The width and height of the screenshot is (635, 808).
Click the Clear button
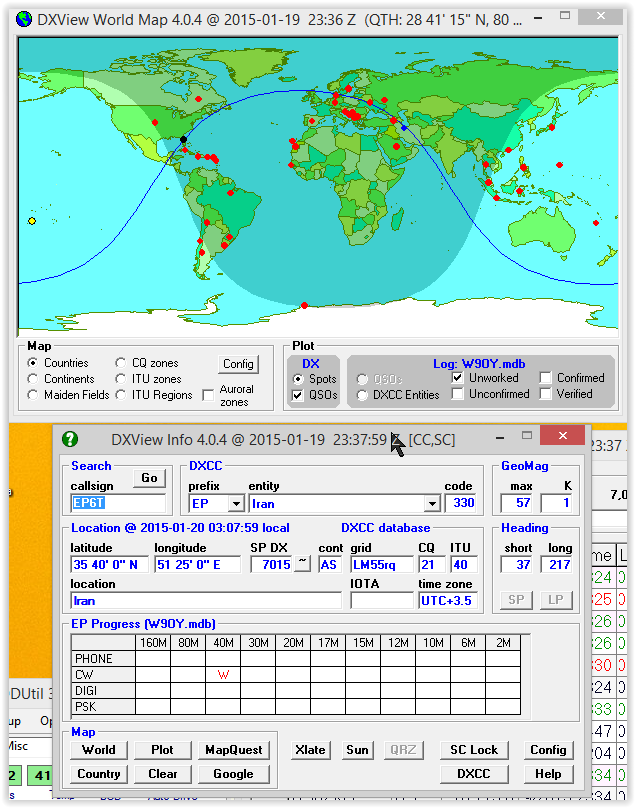coord(162,774)
